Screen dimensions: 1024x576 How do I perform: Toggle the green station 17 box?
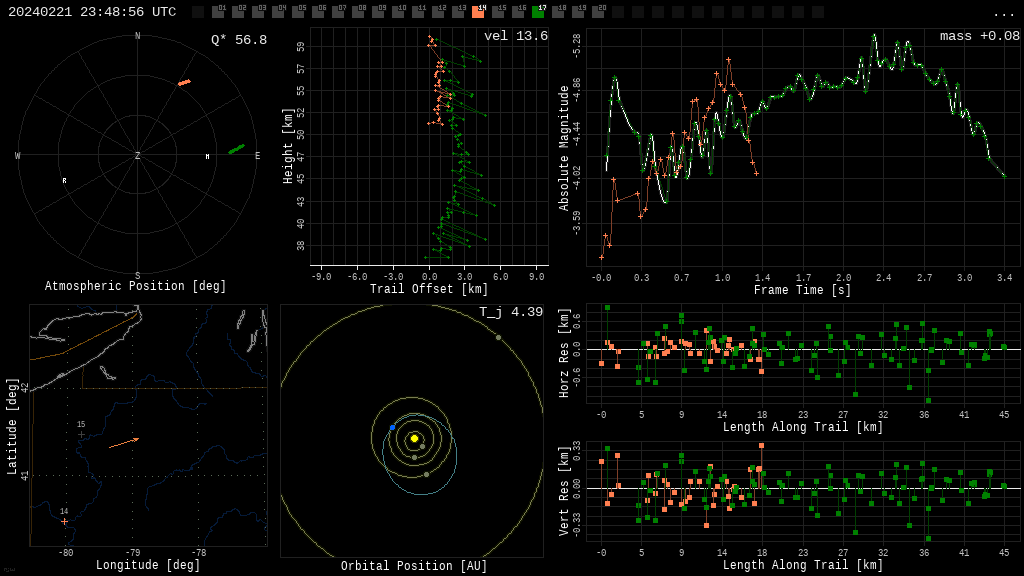(538, 12)
